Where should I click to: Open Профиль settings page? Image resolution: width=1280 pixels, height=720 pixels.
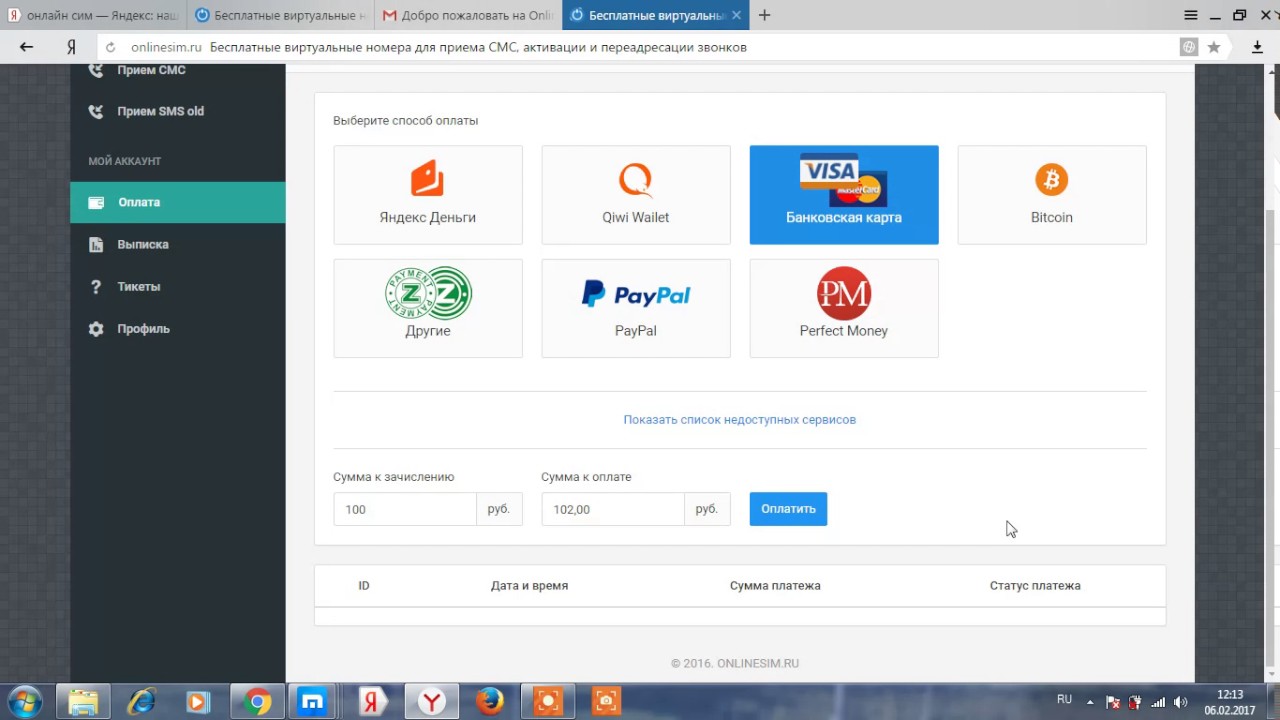coord(178,328)
